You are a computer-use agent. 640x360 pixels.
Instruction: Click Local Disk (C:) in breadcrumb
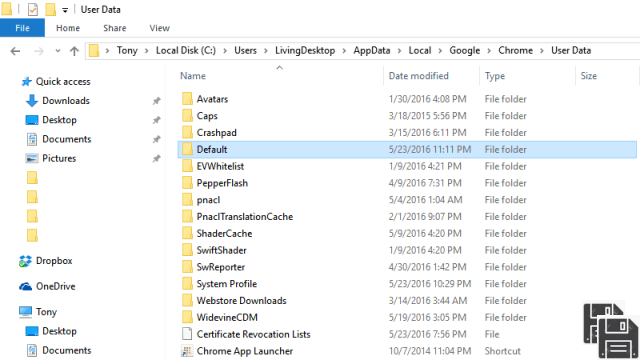coord(186,51)
